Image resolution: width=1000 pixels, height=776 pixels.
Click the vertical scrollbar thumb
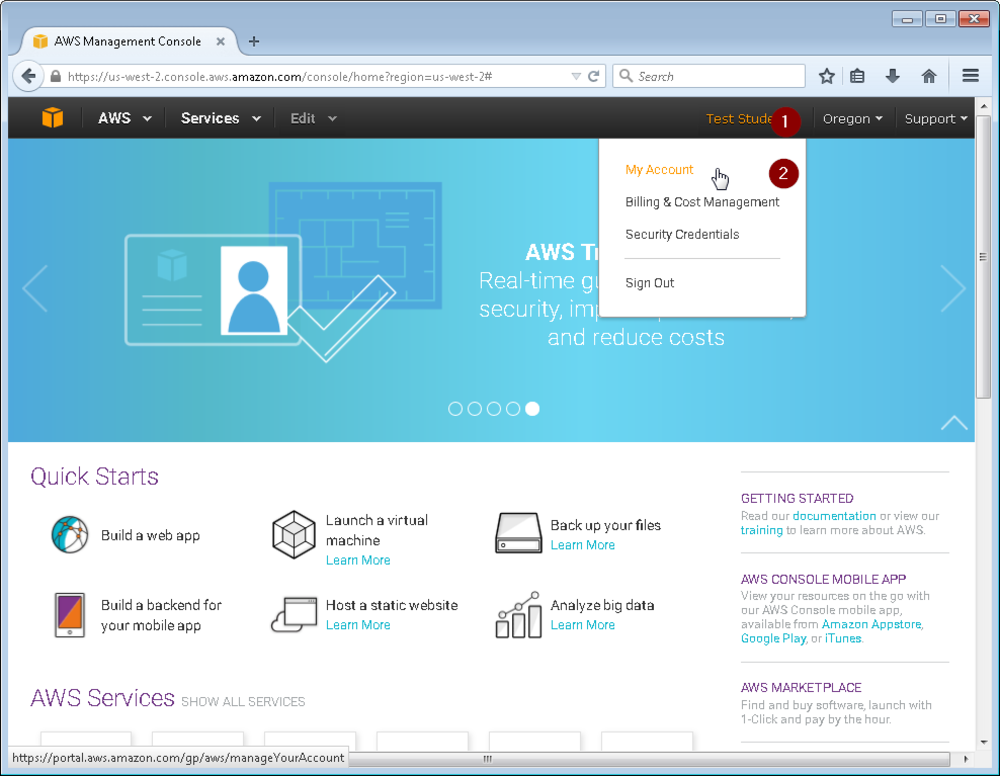[x=983, y=256]
